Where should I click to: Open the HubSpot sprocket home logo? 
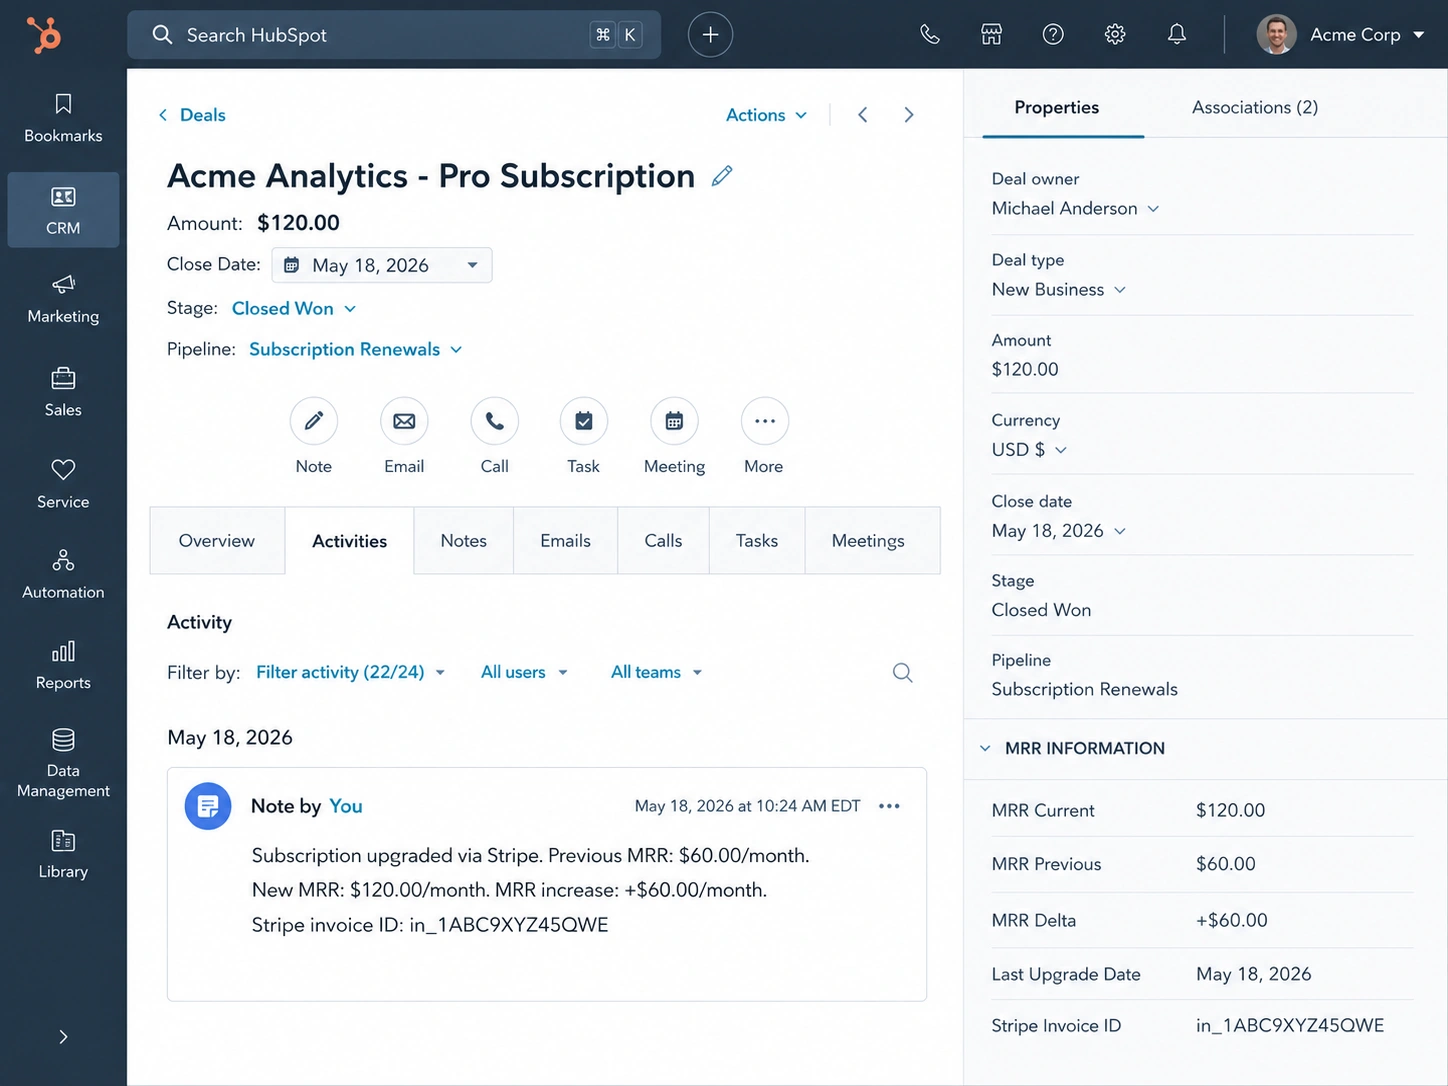[44, 35]
